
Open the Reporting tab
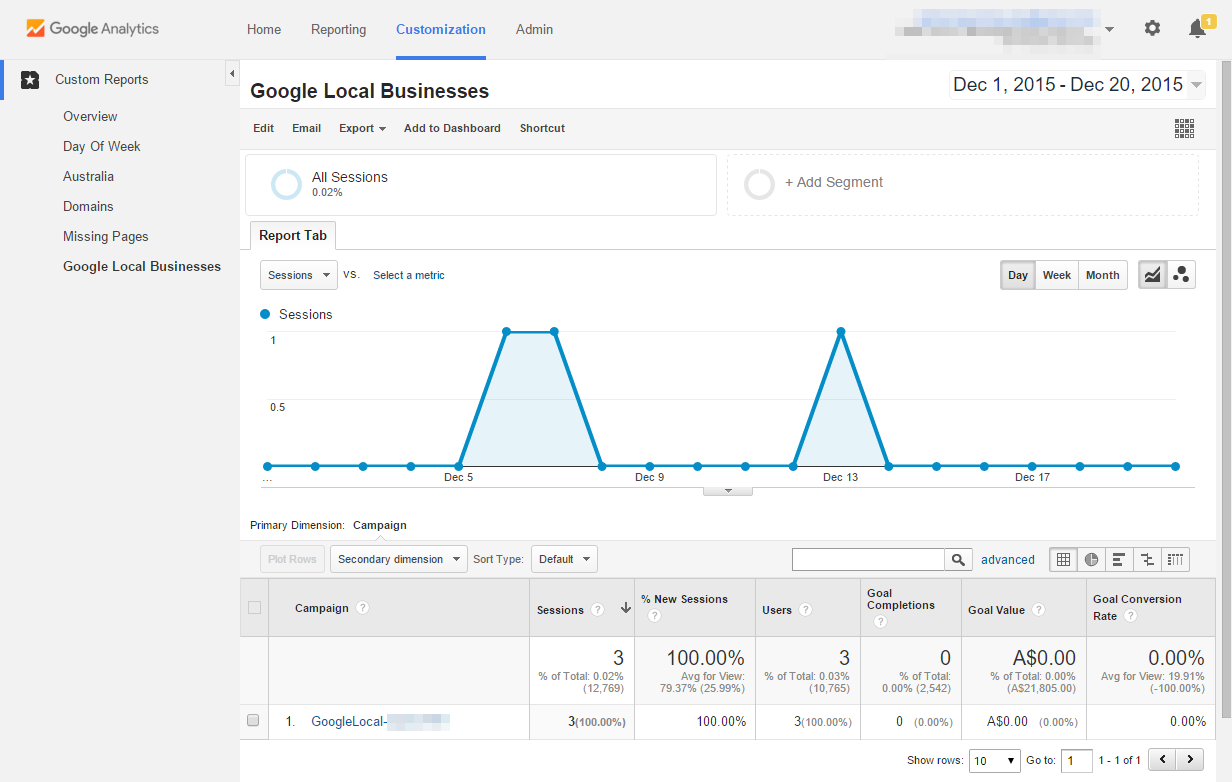click(339, 29)
